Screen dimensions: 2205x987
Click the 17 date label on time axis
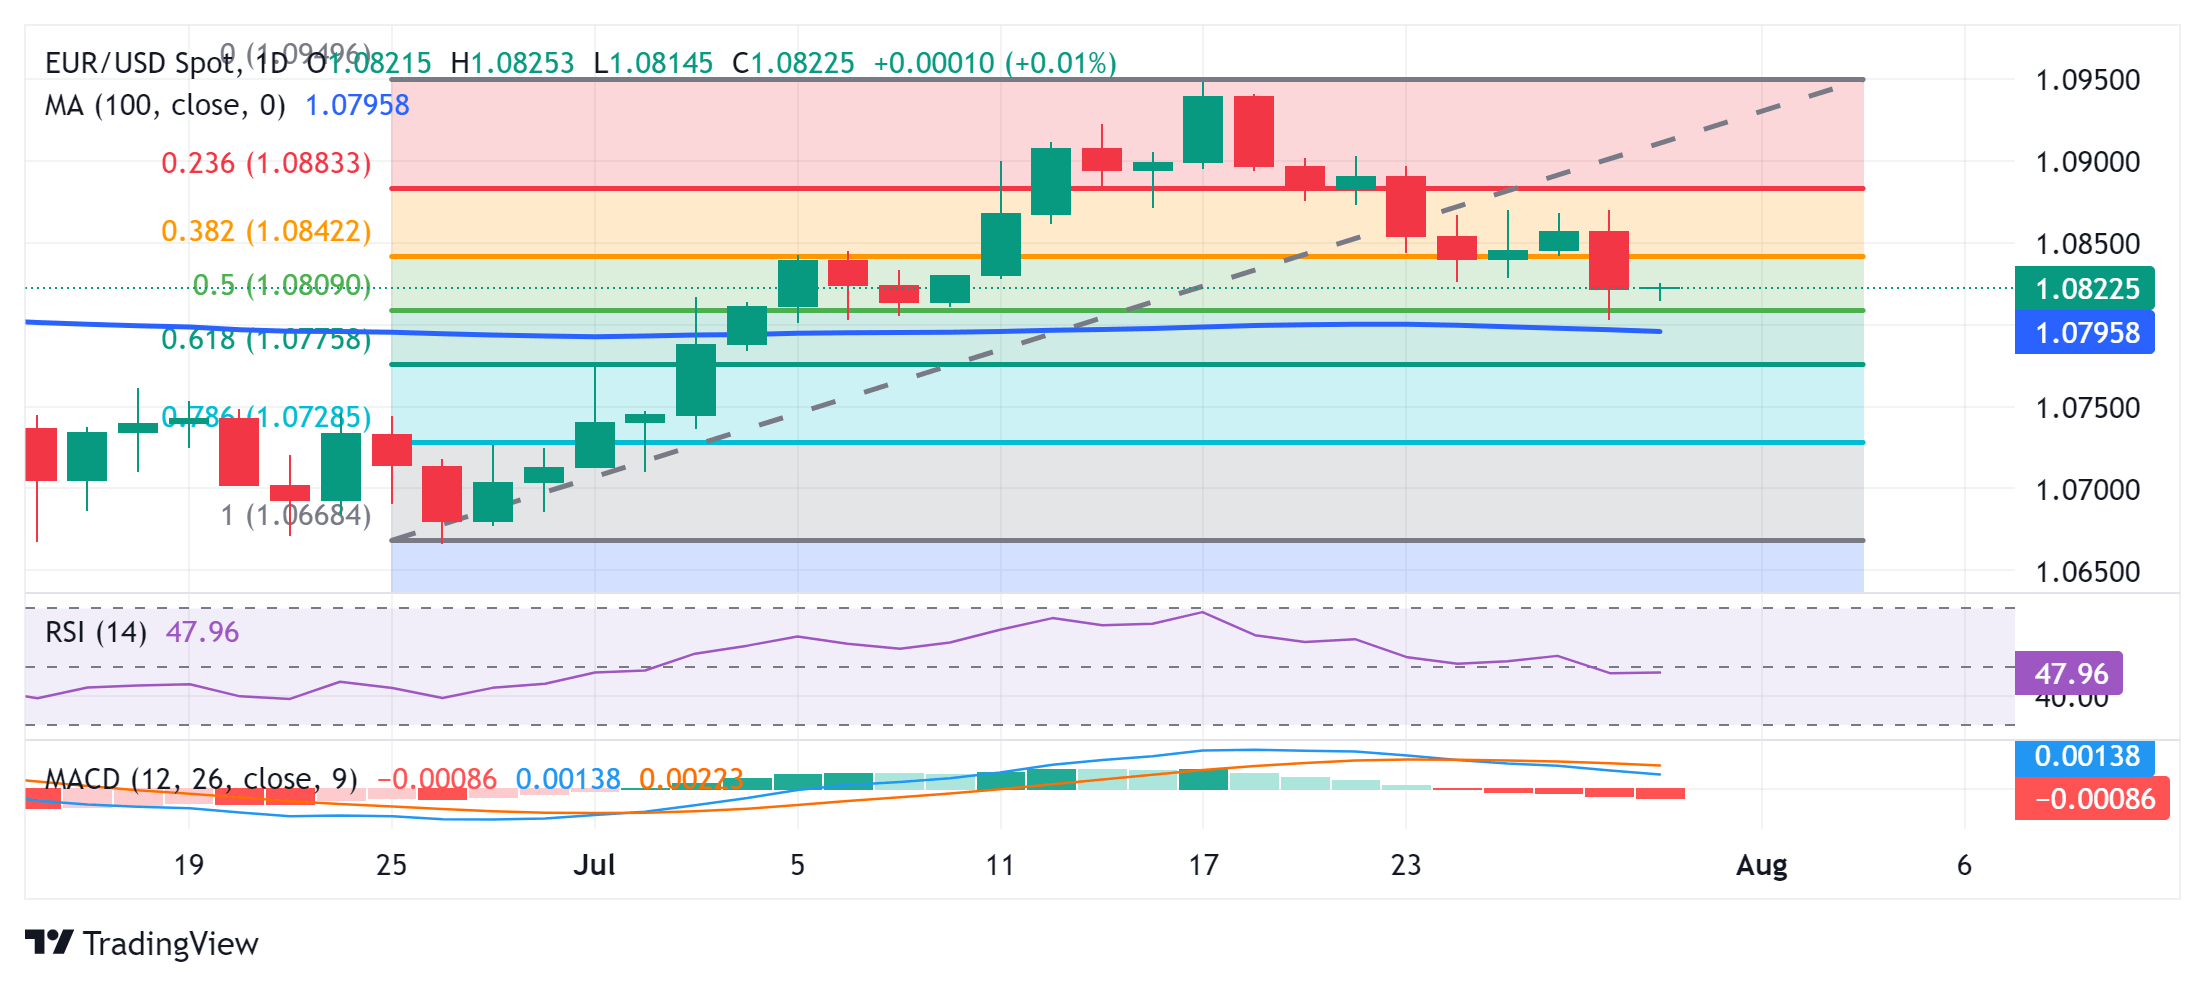(1203, 865)
